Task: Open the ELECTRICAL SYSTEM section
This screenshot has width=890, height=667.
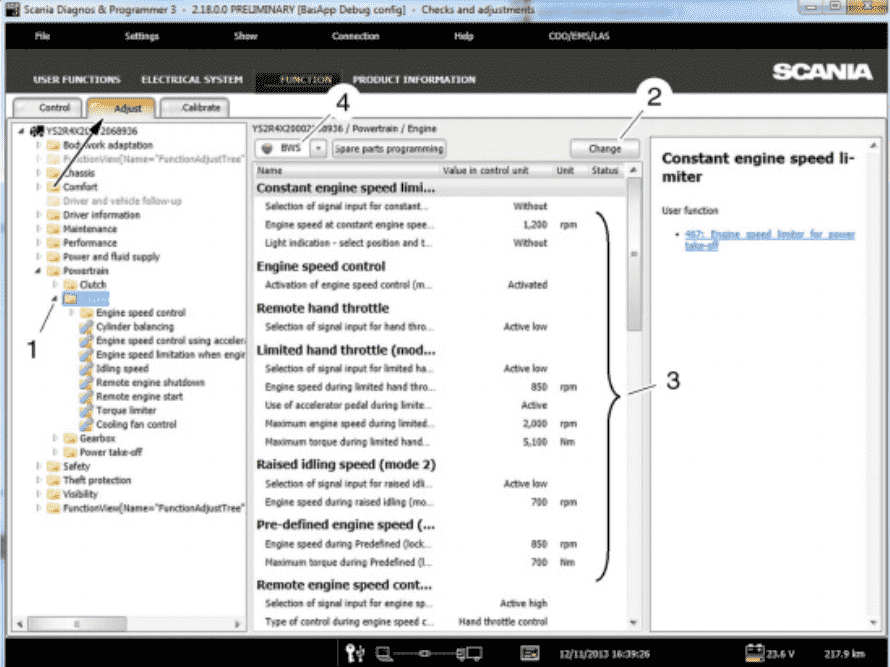Action: [x=191, y=80]
